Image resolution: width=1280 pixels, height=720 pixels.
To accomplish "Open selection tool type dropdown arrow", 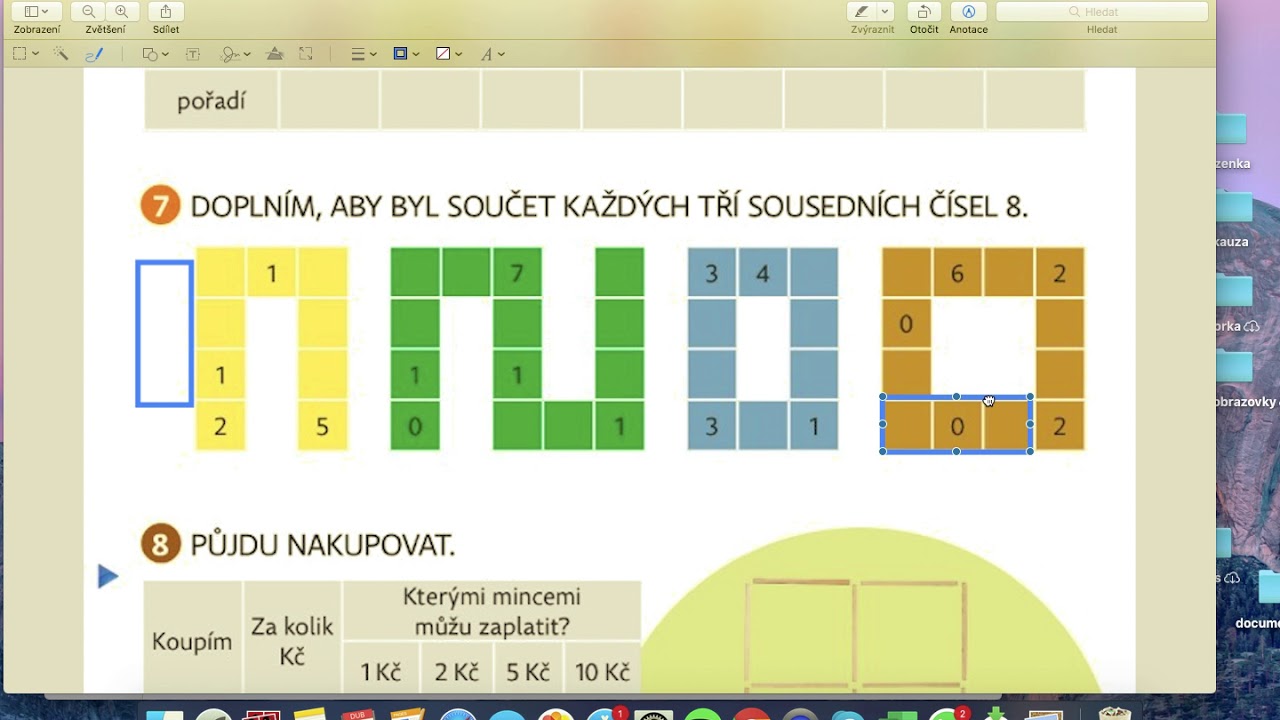I will (x=35, y=54).
